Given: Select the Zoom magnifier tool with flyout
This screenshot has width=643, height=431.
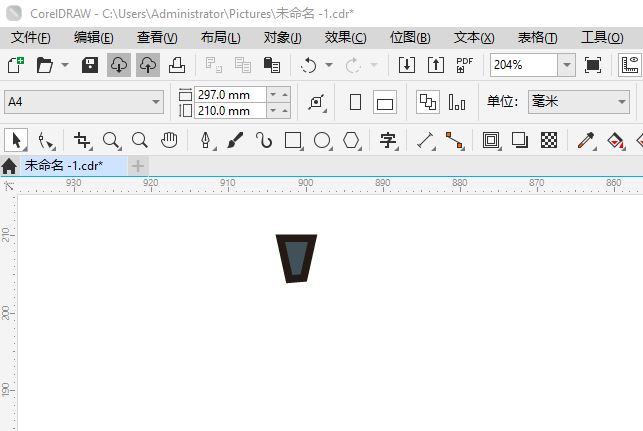Looking at the screenshot, I should 112,140.
